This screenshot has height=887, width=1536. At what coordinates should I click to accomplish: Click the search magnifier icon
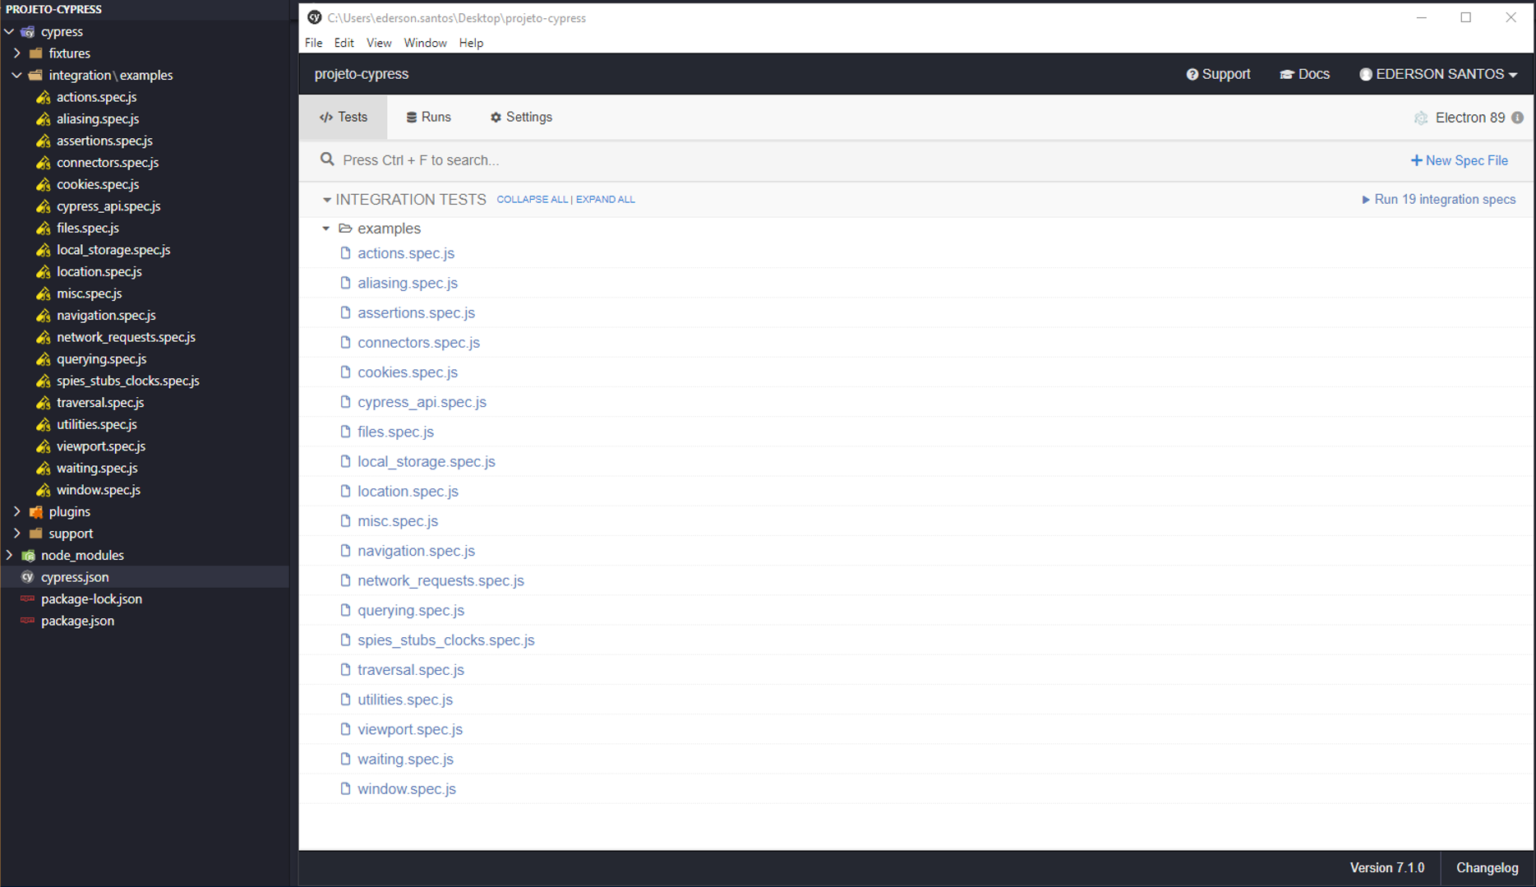tap(327, 160)
